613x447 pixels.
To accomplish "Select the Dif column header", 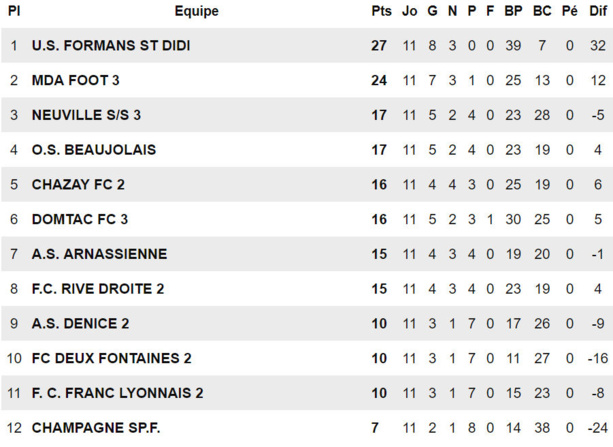I will click(x=598, y=12).
